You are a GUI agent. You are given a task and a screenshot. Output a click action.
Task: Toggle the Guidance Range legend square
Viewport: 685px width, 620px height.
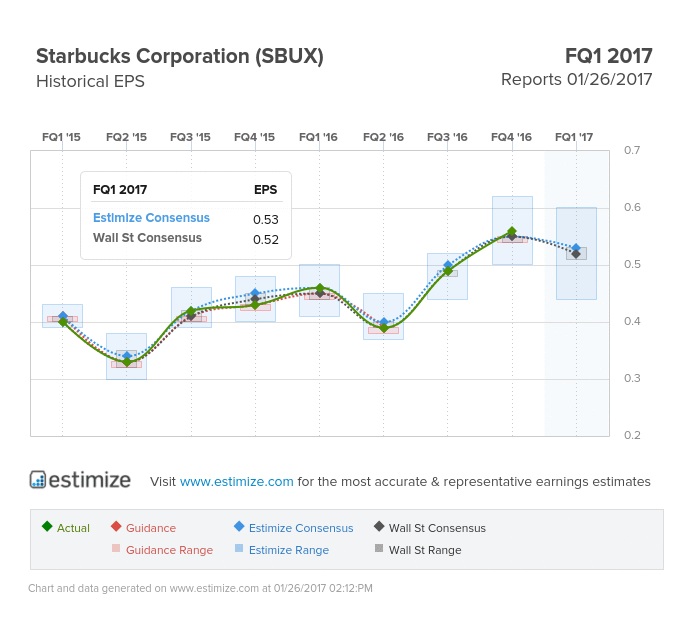pyautogui.click(x=116, y=548)
